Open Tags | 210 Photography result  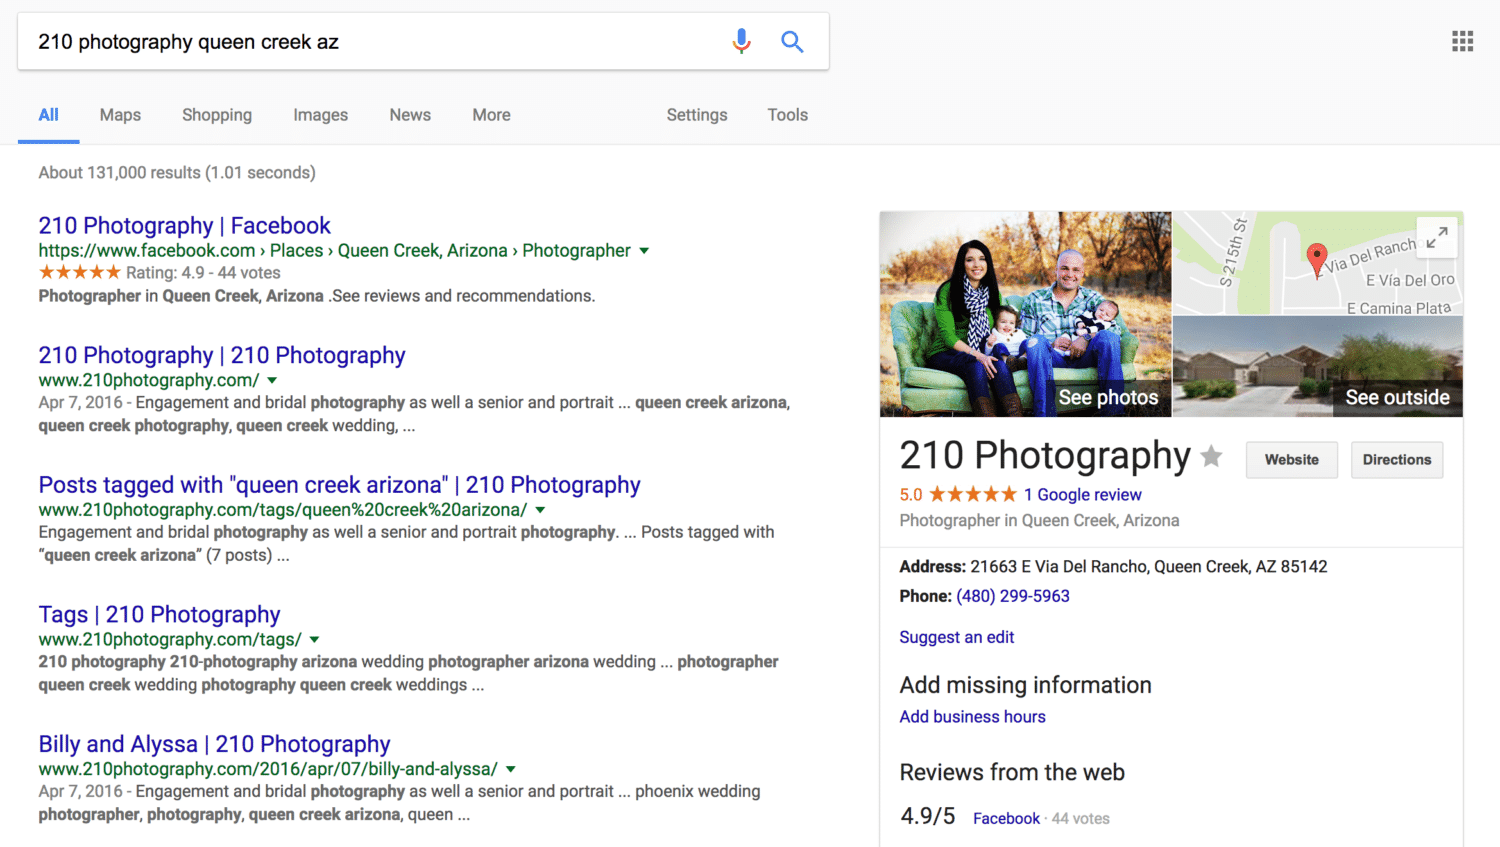point(159,615)
